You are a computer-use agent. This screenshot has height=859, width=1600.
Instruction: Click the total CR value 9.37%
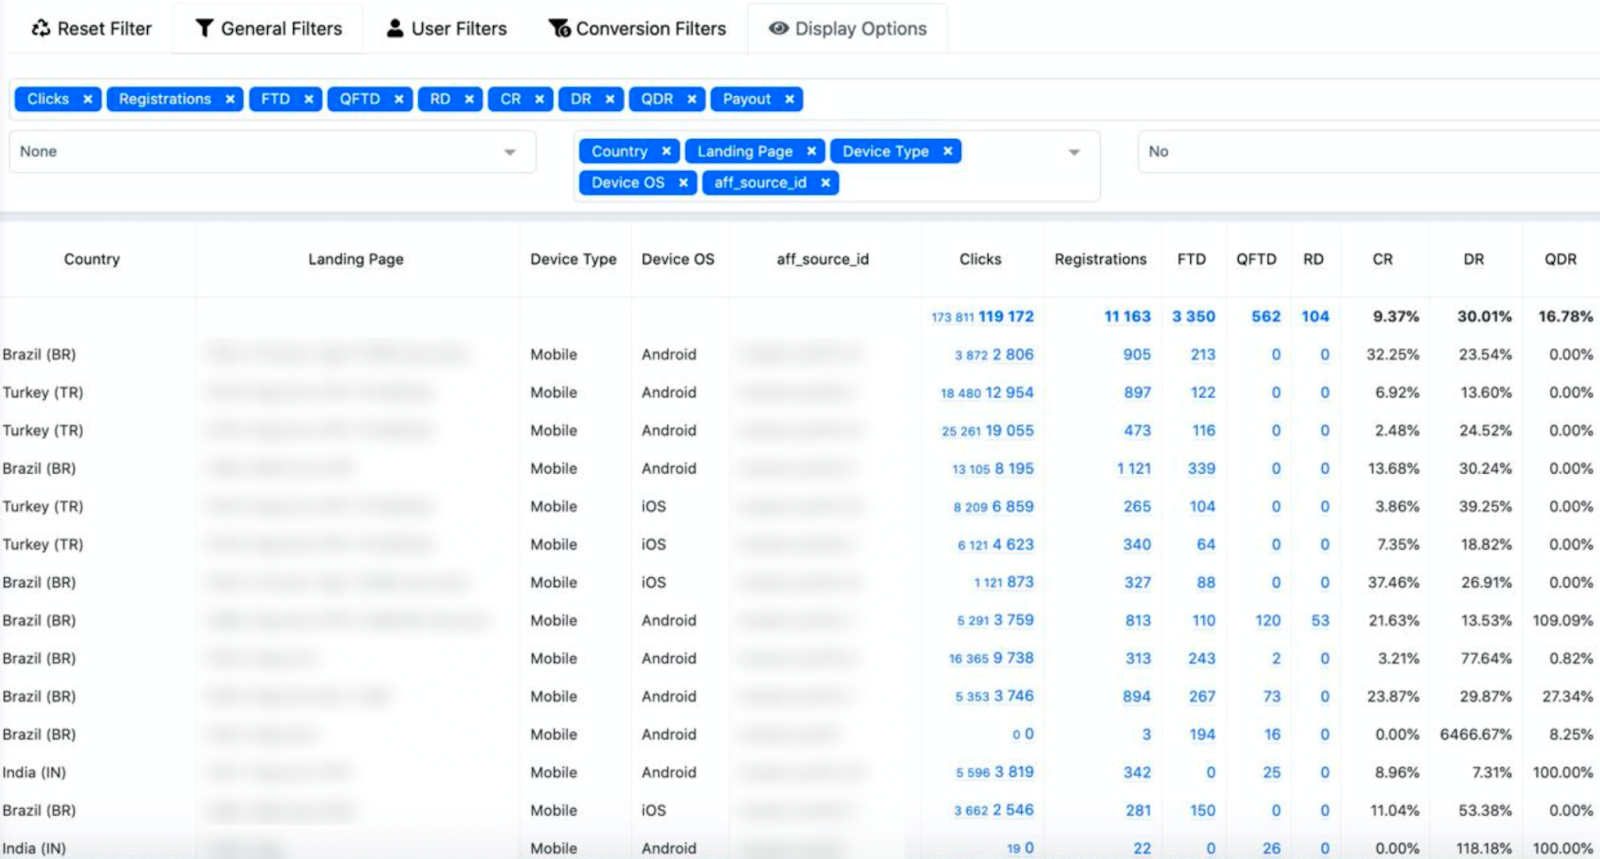1396,316
